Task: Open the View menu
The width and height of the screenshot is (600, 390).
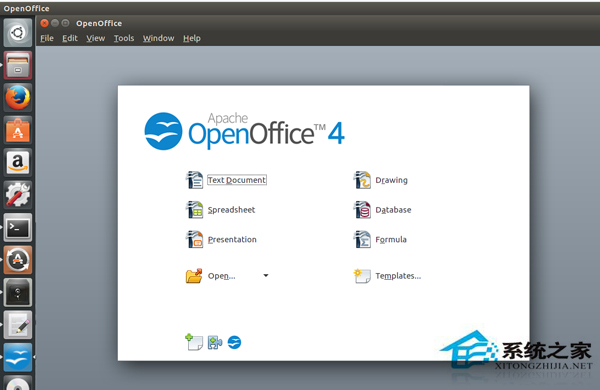Action: coord(95,38)
